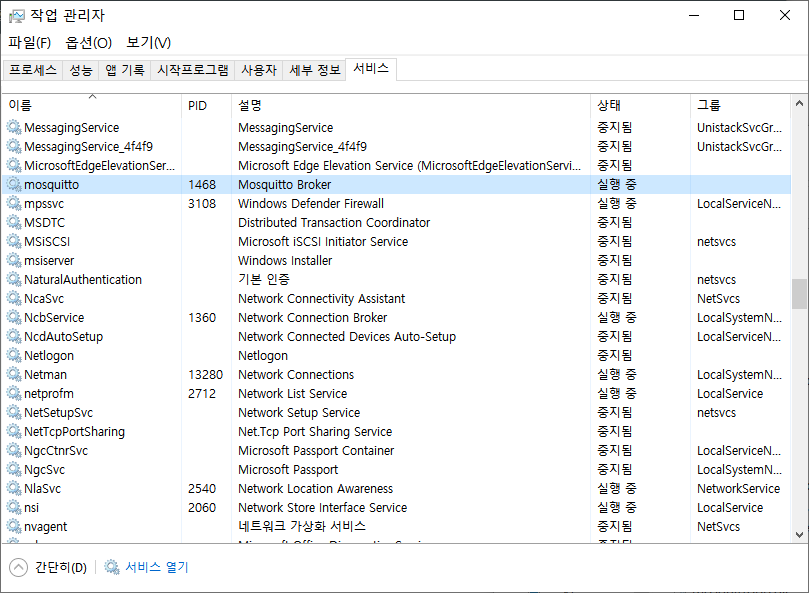Click the gear icon beside Netlogon
The image size is (809, 593).
(x=14, y=355)
